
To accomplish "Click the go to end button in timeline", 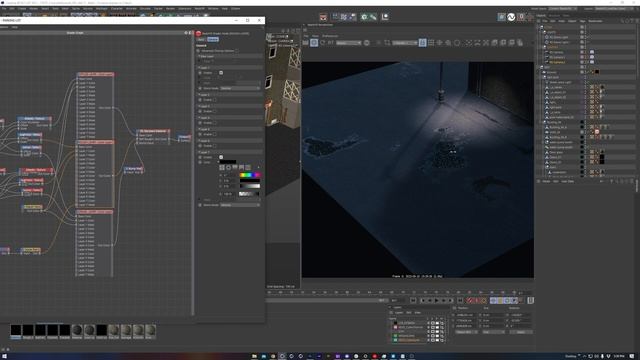I will coord(460,300).
